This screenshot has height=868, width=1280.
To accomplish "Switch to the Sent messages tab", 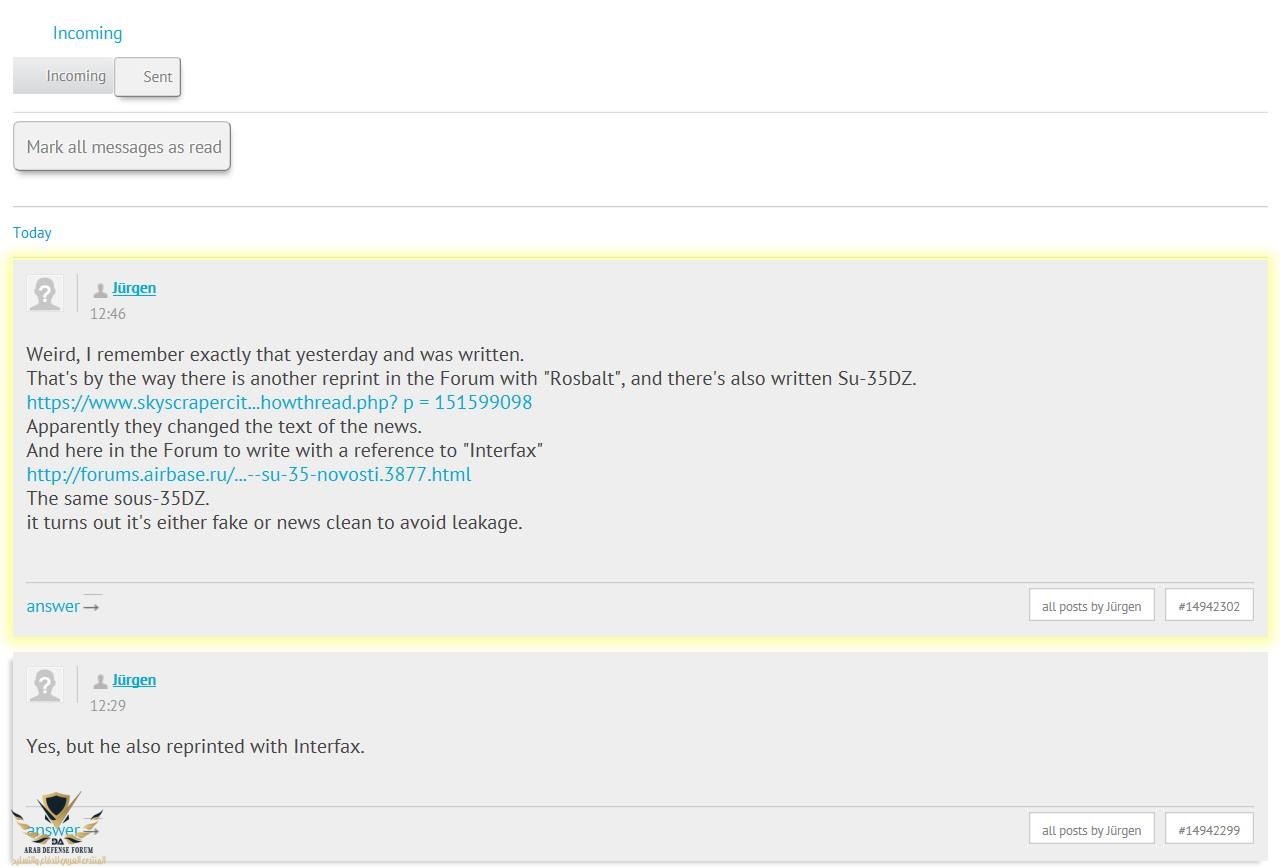I will pos(148,77).
